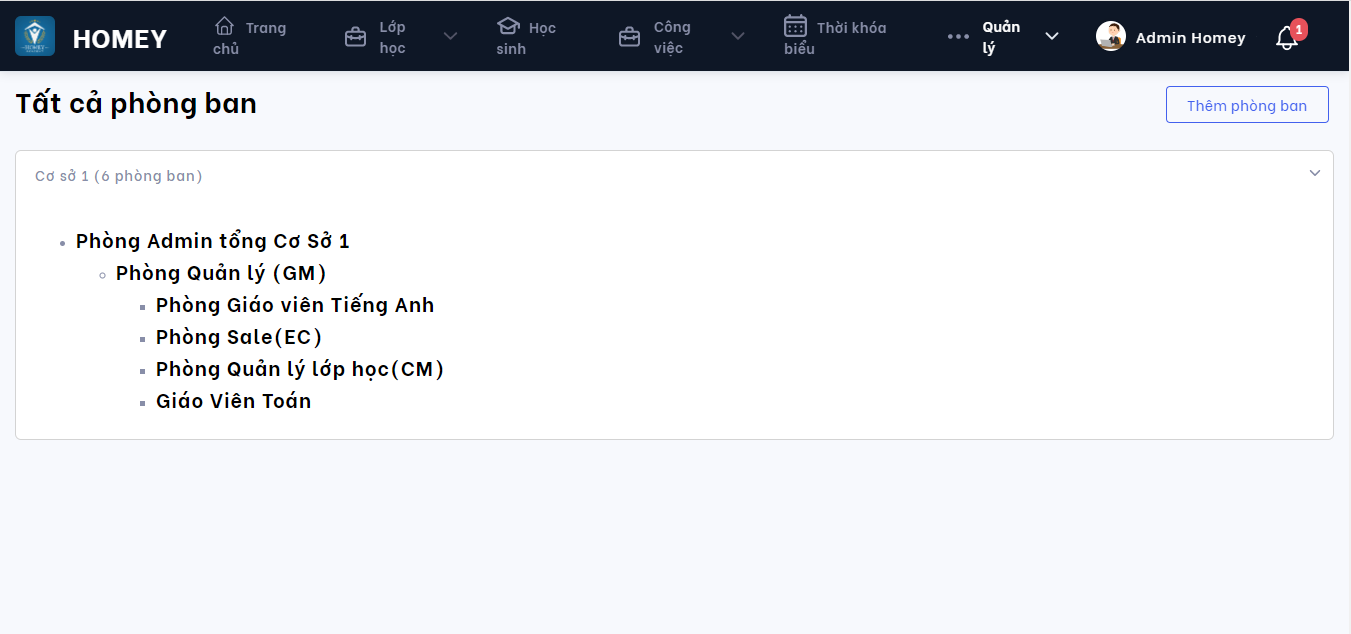
Task: Expand the Lớp học dropdown arrow
Action: click(450, 37)
